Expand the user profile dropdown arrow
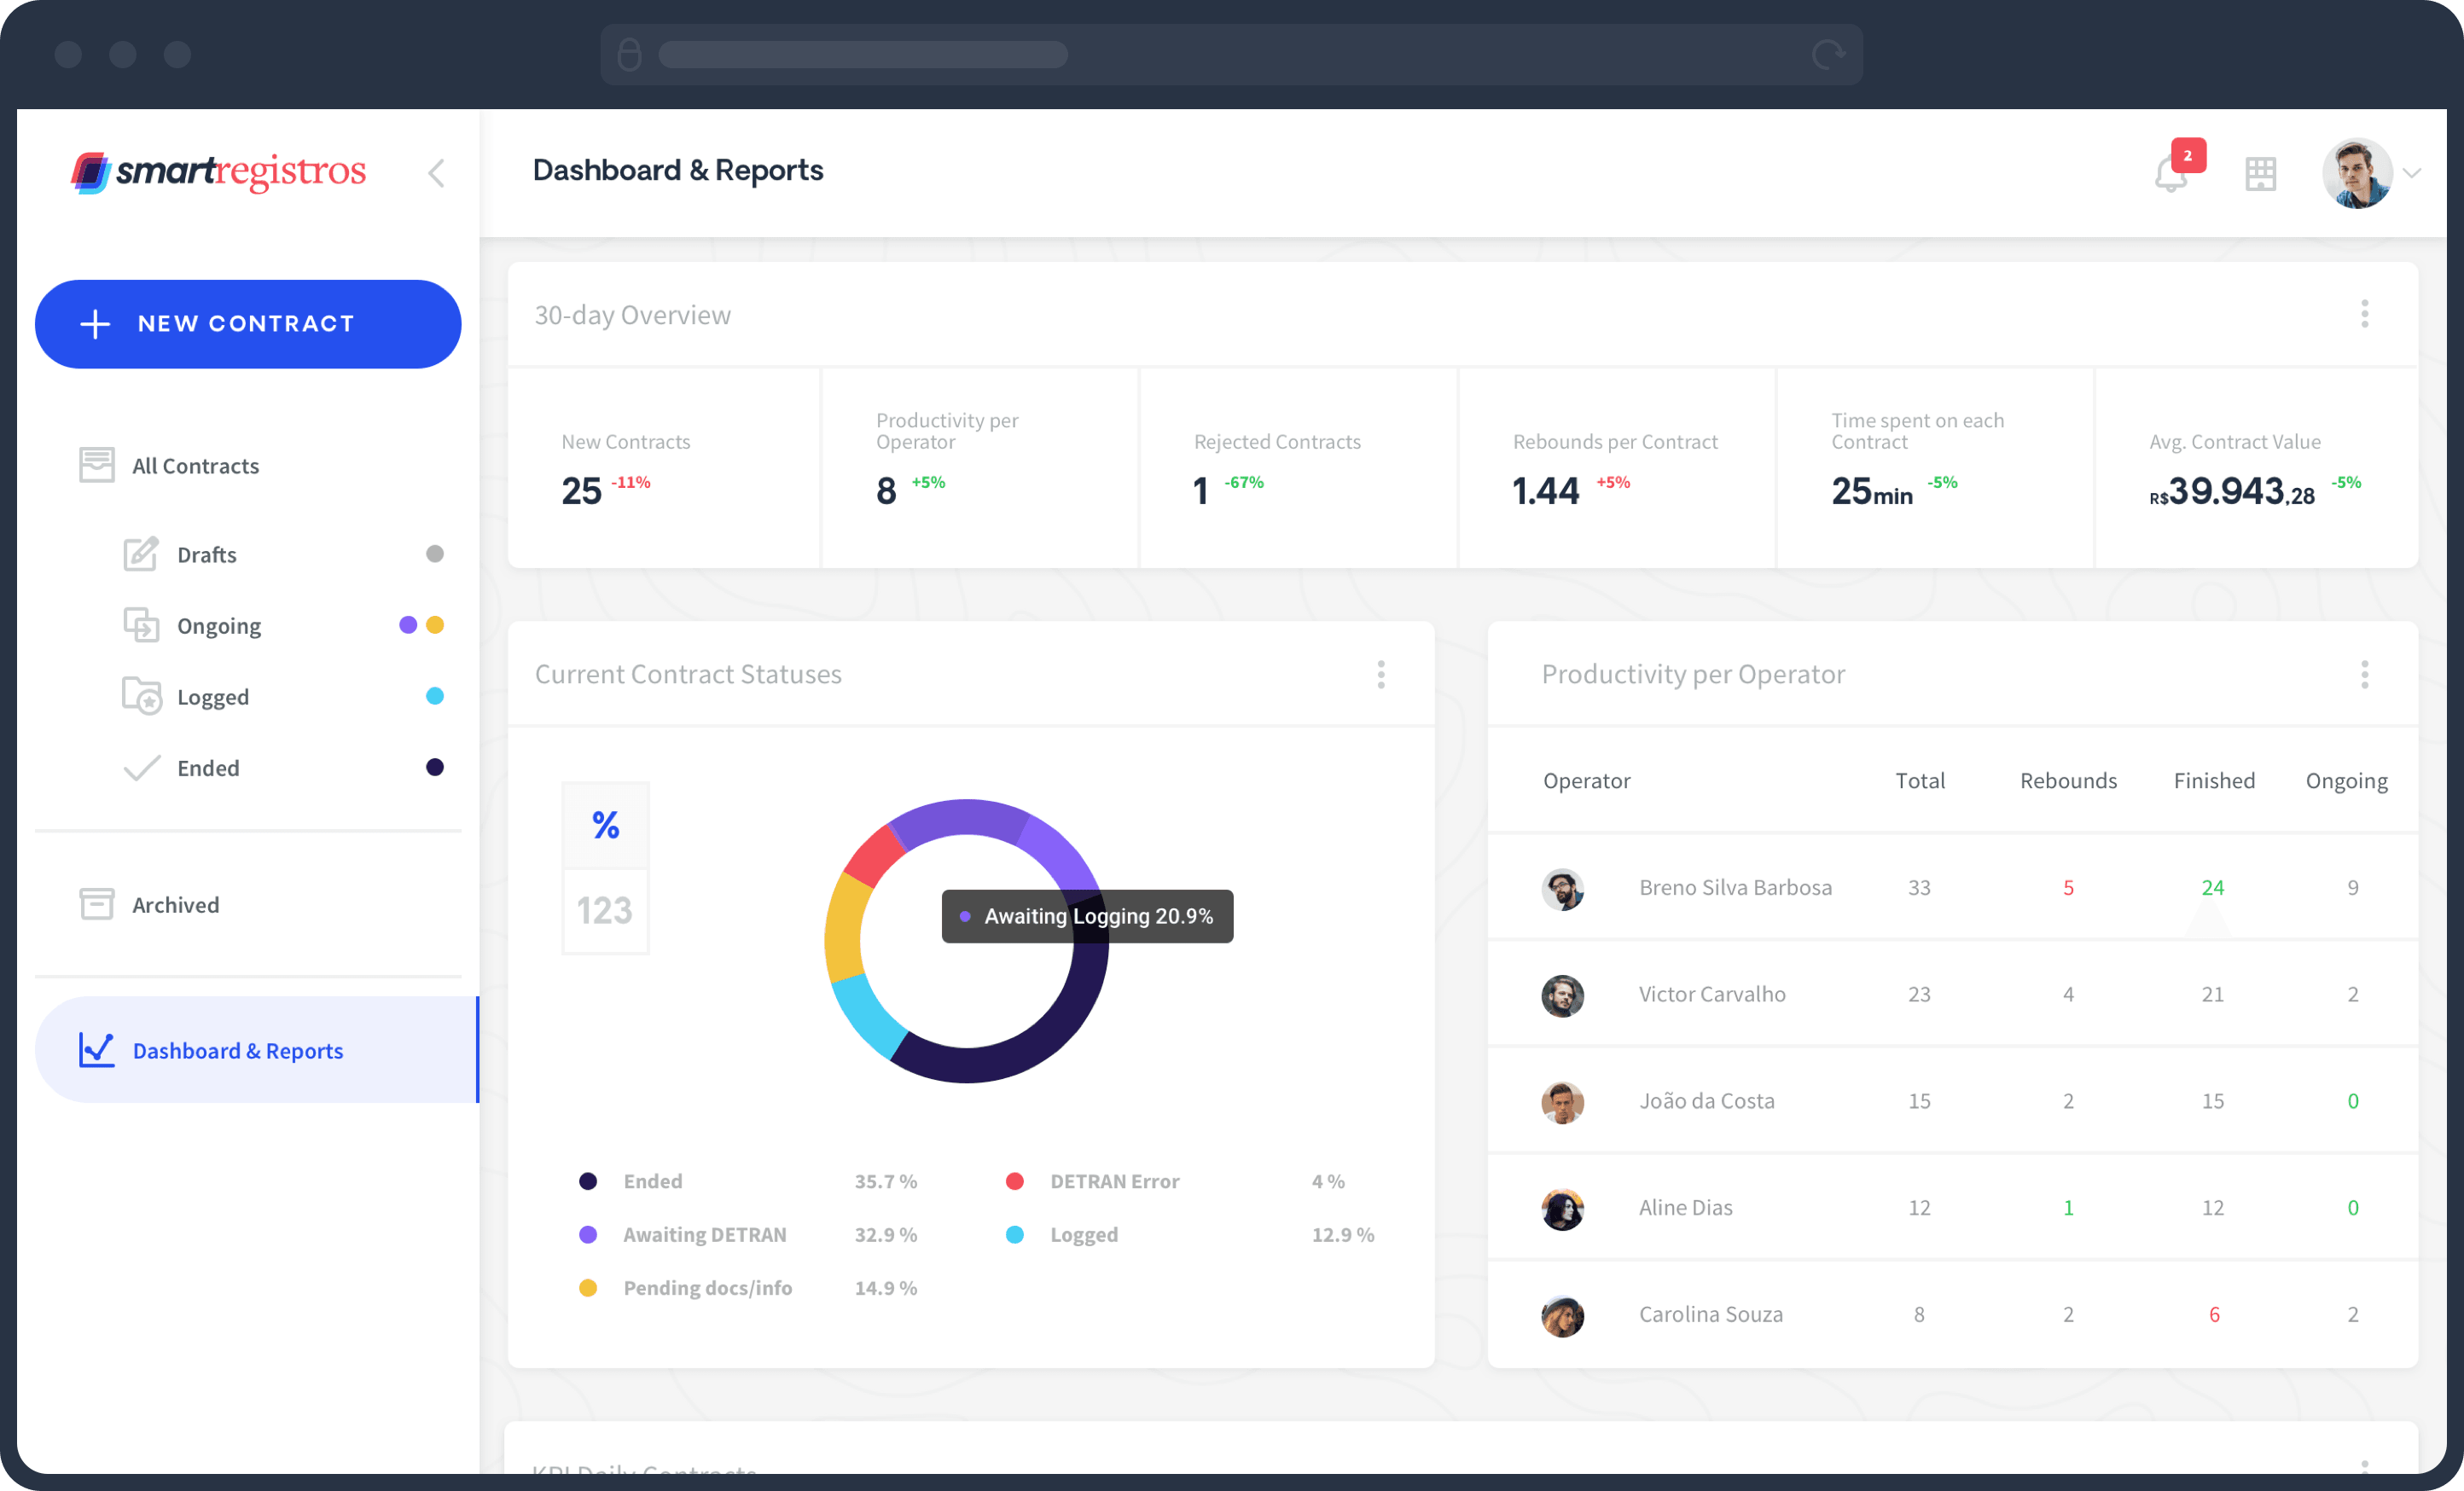Screen dimensions: 2464x1491 tap(2412, 173)
